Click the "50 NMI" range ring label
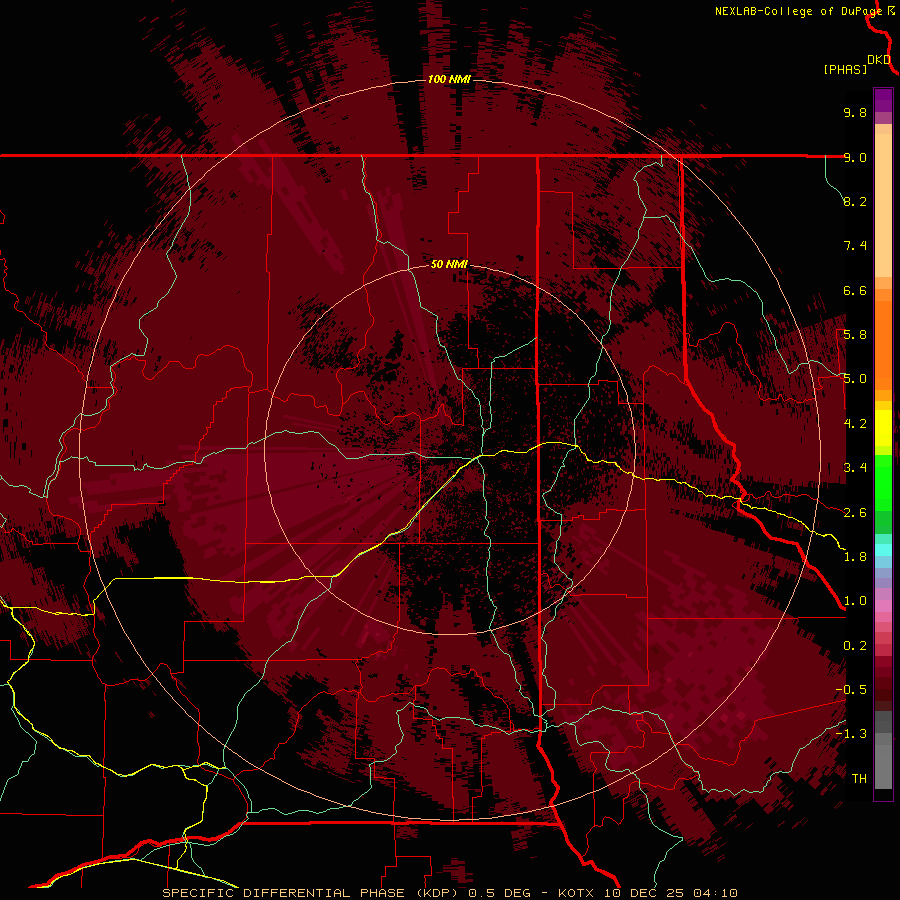Screen dimensions: 900x900 coord(449,264)
